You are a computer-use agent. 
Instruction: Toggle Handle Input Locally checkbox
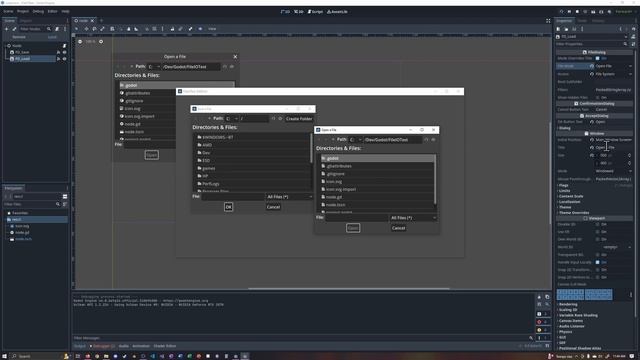tap(598, 262)
